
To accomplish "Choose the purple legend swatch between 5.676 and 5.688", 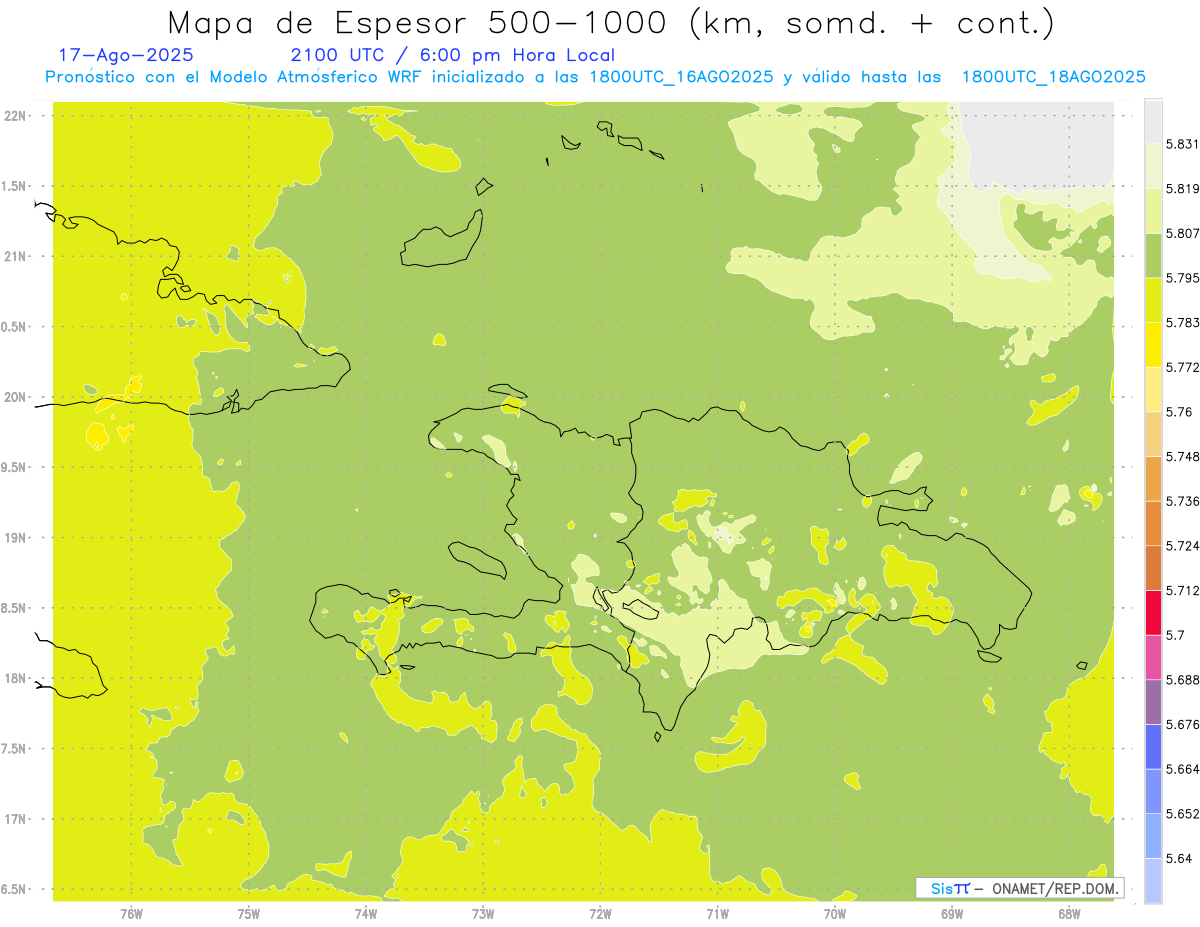I will point(1153,702).
